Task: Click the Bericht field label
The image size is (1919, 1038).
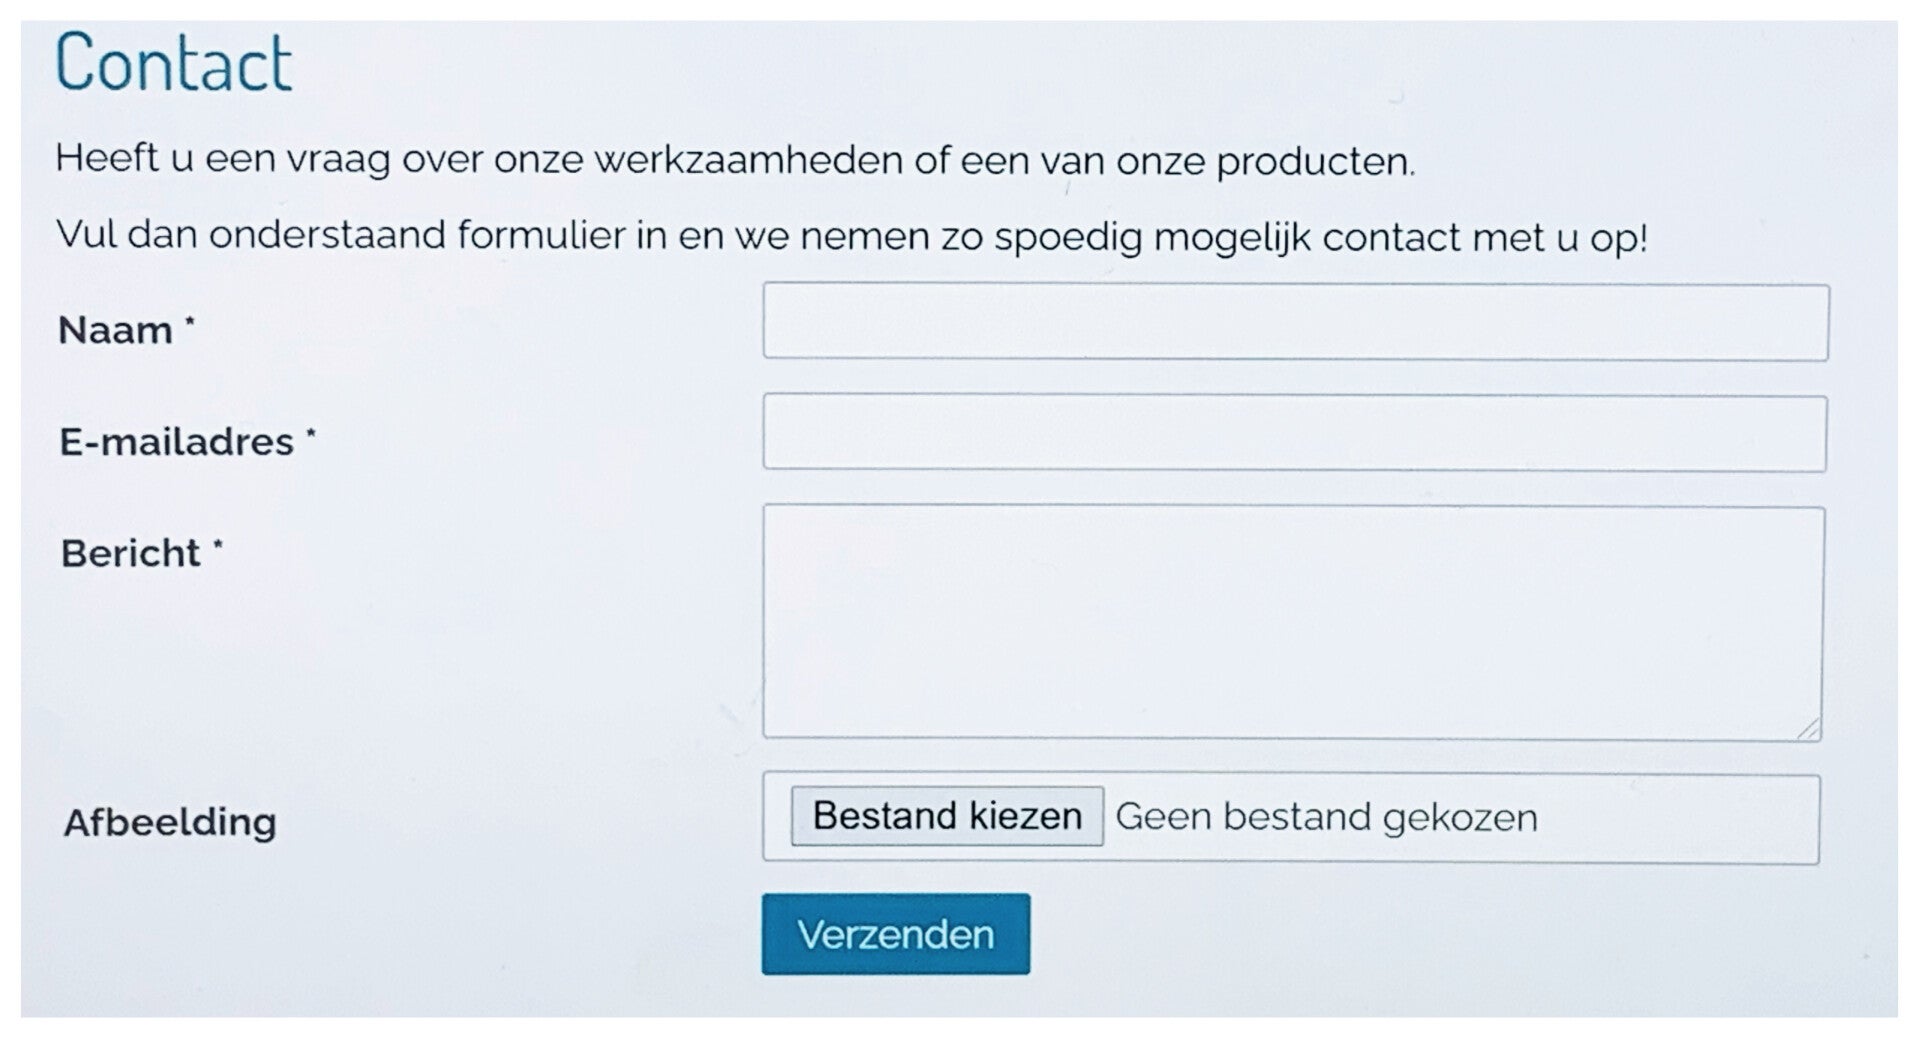Action: click(130, 553)
